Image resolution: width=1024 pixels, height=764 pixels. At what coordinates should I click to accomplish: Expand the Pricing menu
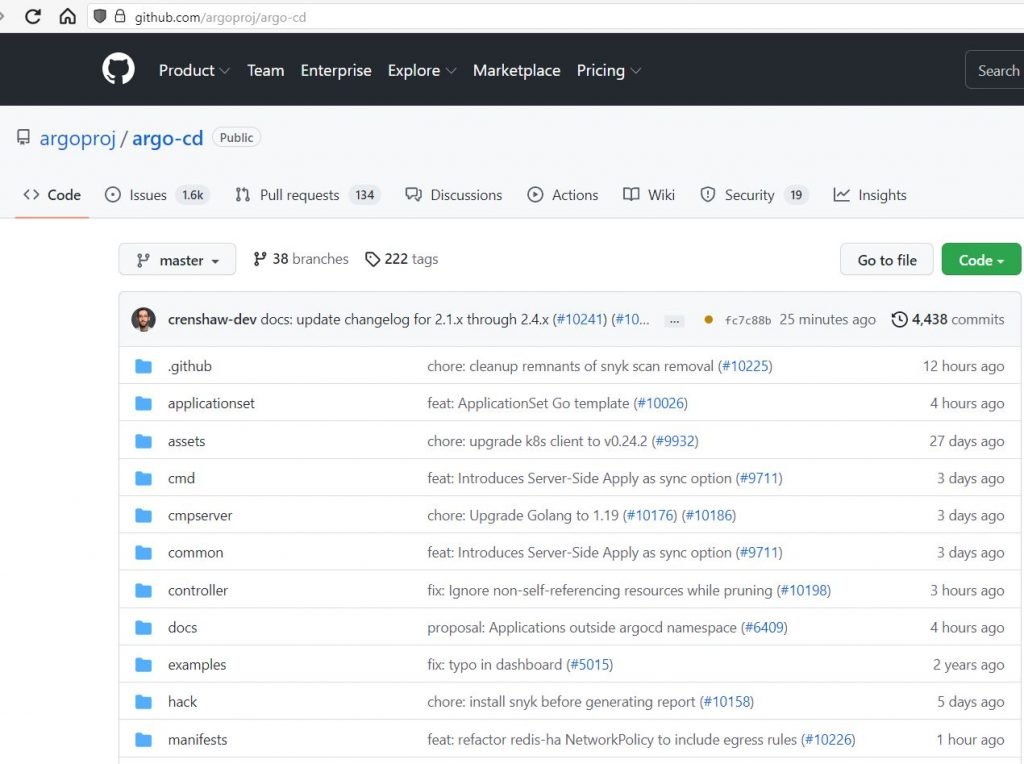tap(609, 71)
